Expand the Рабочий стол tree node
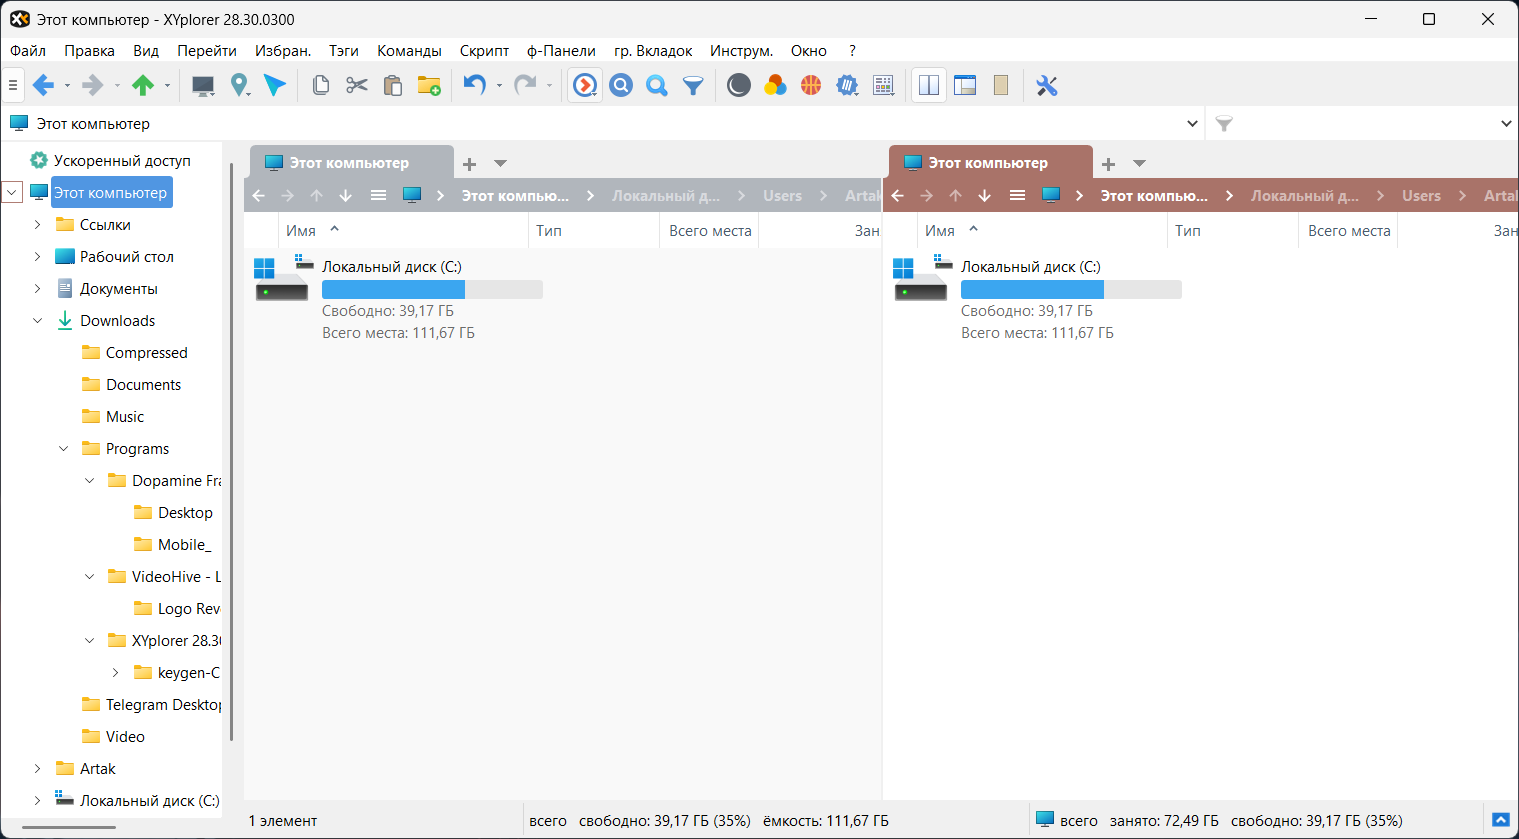Screen dimensions: 1519x839 38,256
